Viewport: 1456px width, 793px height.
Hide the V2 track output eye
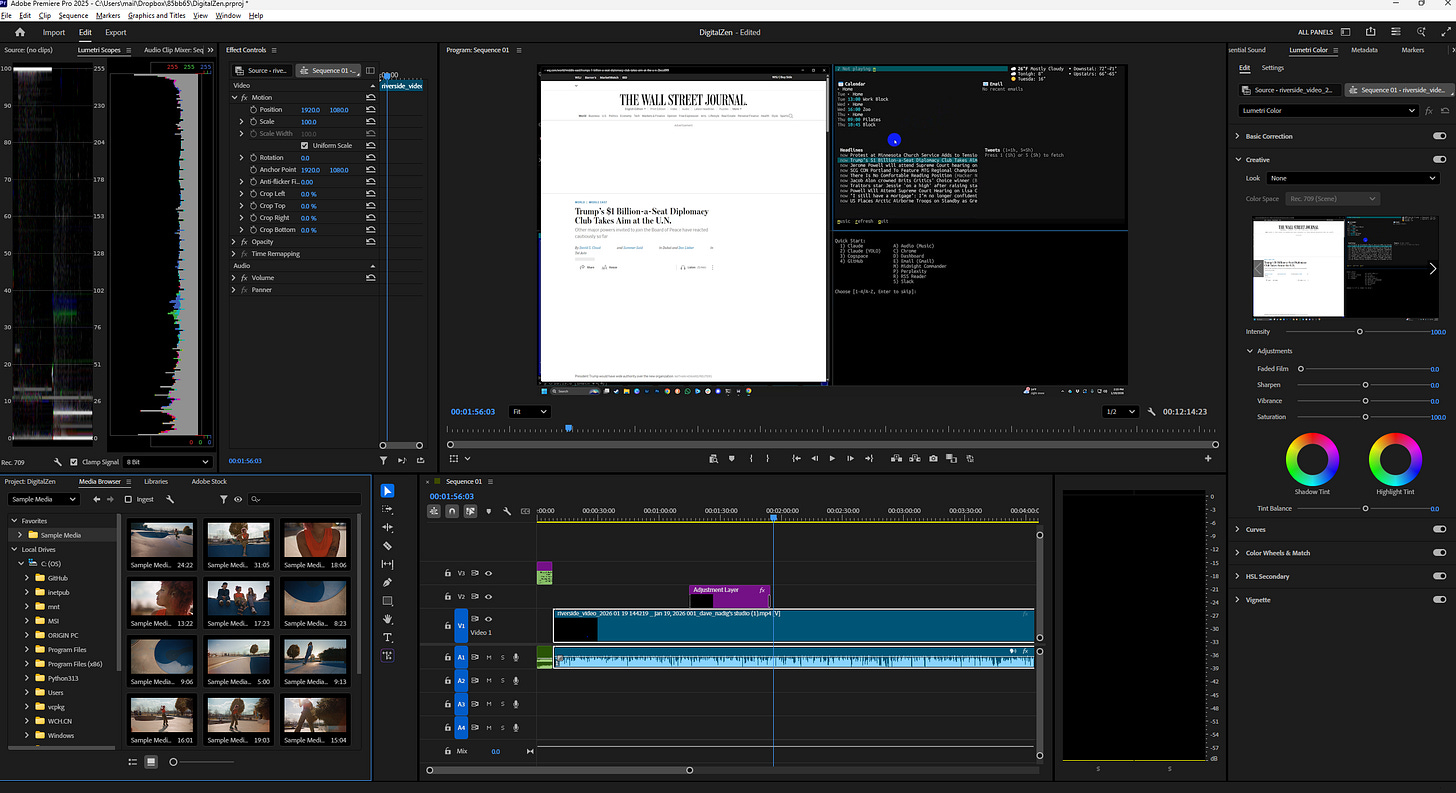click(x=489, y=596)
